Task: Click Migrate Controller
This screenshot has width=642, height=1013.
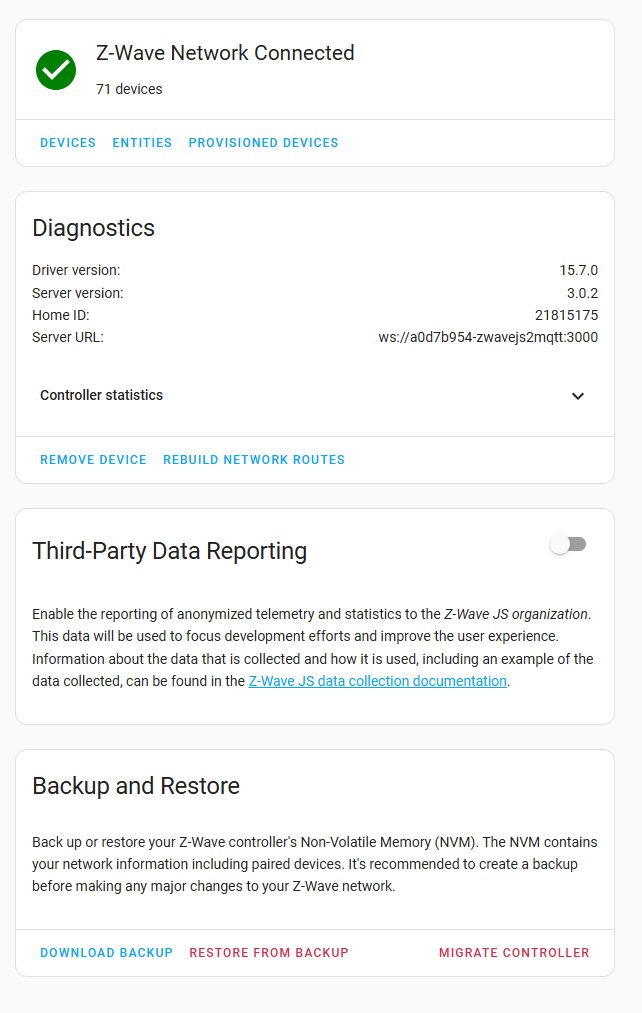Action: tap(514, 953)
